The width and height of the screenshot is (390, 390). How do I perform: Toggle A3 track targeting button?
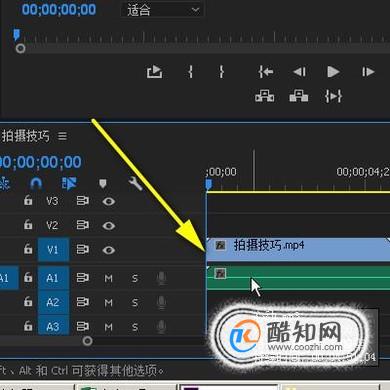tap(53, 326)
